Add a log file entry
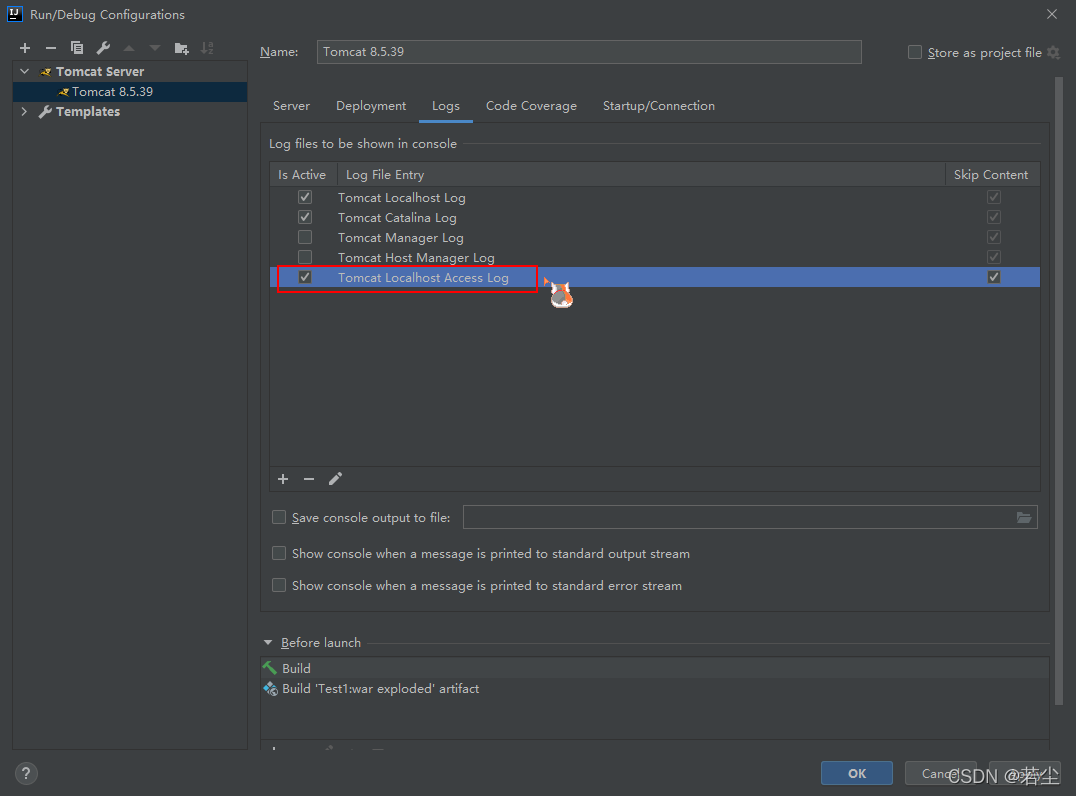 tap(283, 479)
